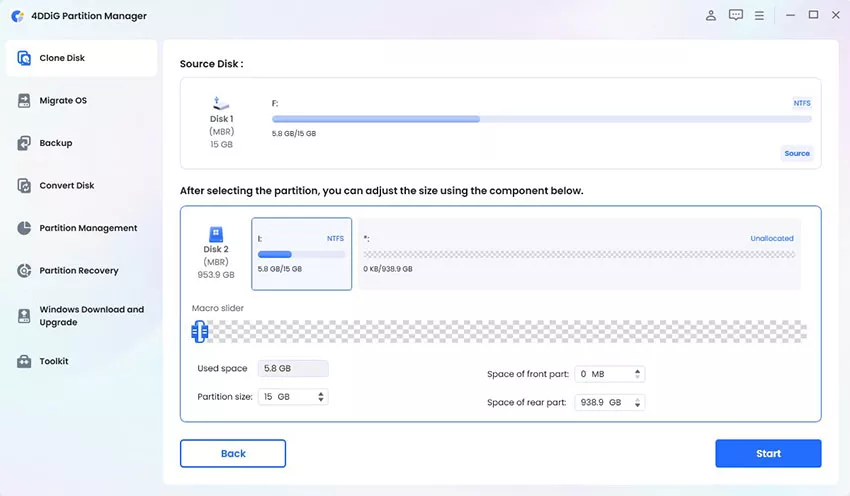Open the hamburger menu in title bar
This screenshot has height=496, width=850.
760,15
